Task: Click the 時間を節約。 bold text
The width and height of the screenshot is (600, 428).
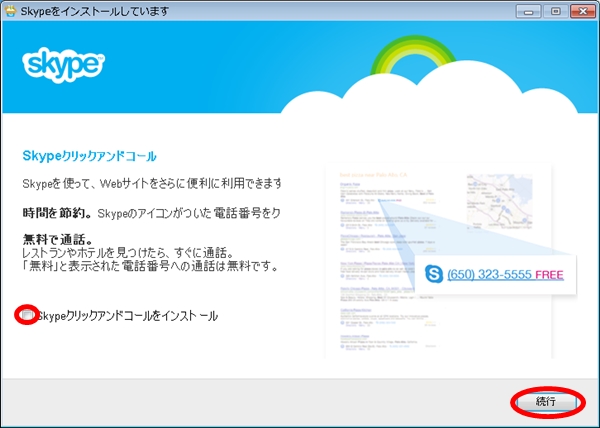Action: pos(57,213)
